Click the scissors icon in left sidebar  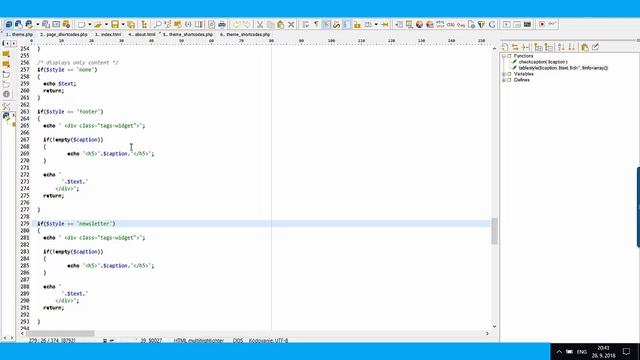[6, 106]
